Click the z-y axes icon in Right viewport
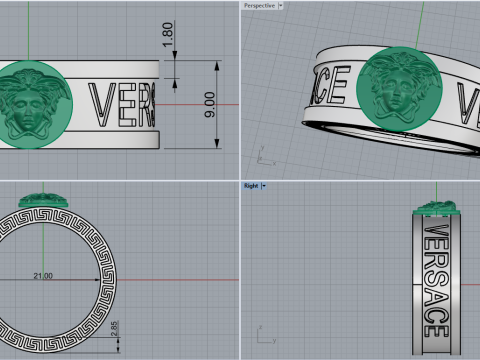480x360 pixels. [266, 334]
